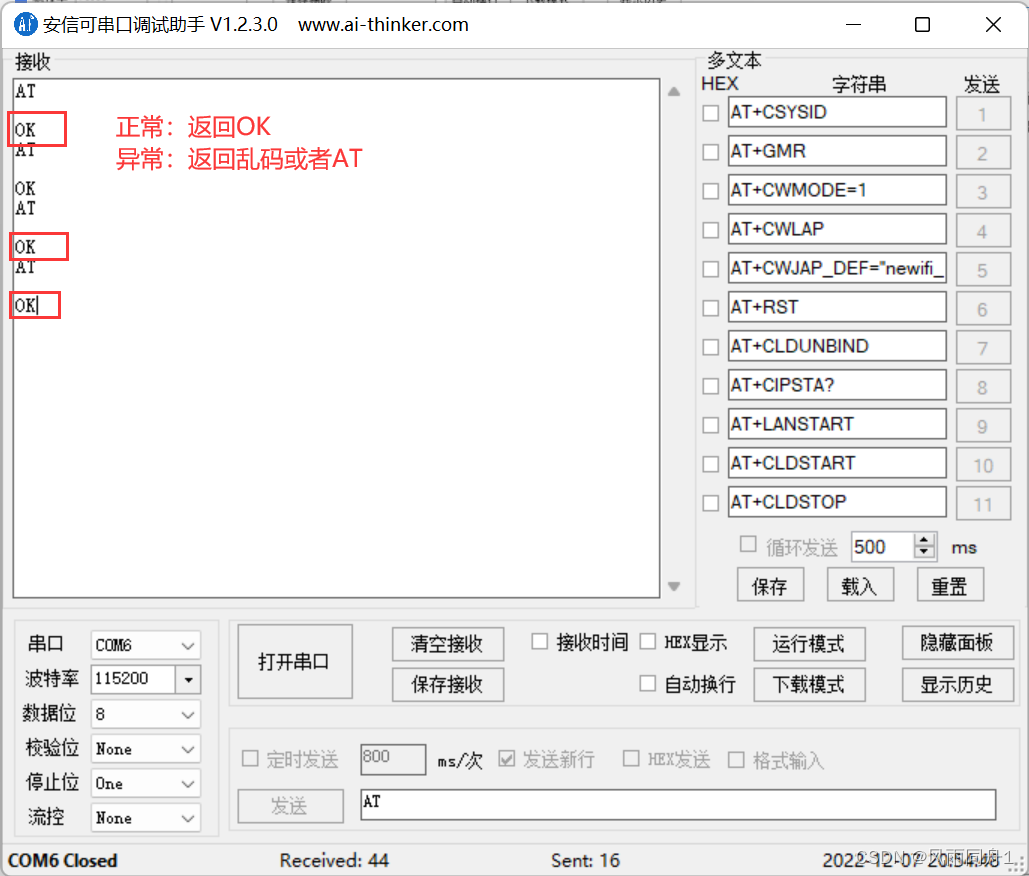Switch to 运行模式 run mode
1029x876 pixels.
(x=809, y=644)
